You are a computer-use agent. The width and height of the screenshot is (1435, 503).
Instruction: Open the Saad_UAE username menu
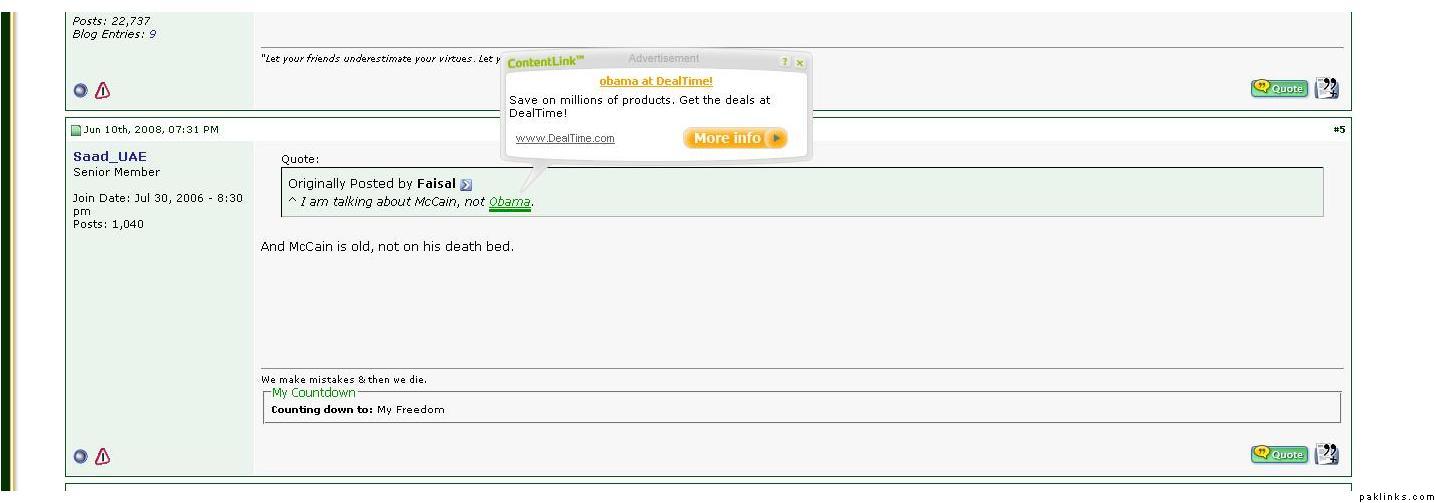[110, 156]
